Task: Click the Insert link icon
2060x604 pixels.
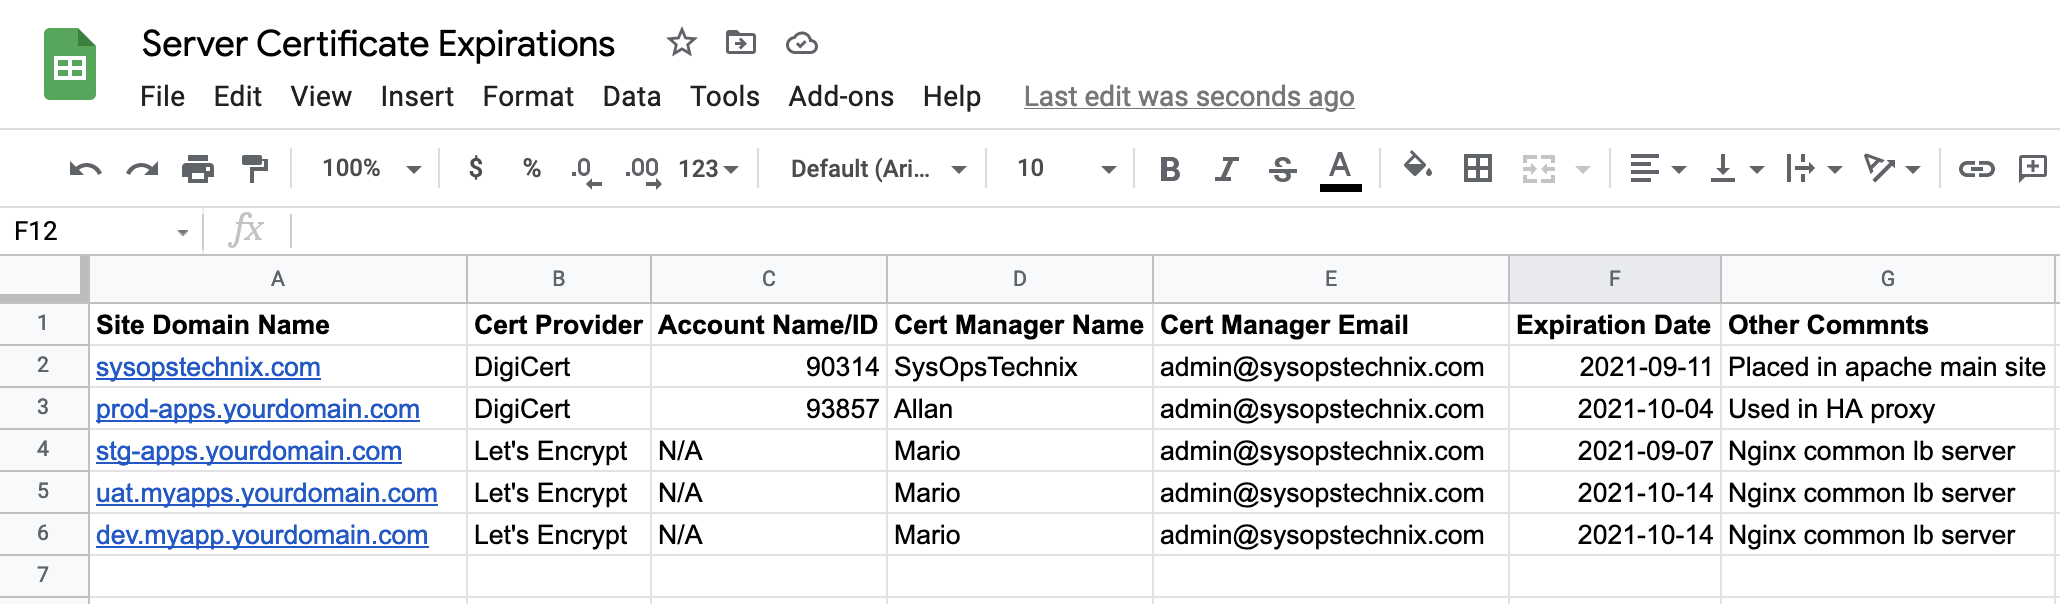Action: pyautogui.click(x=1976, y=168)
